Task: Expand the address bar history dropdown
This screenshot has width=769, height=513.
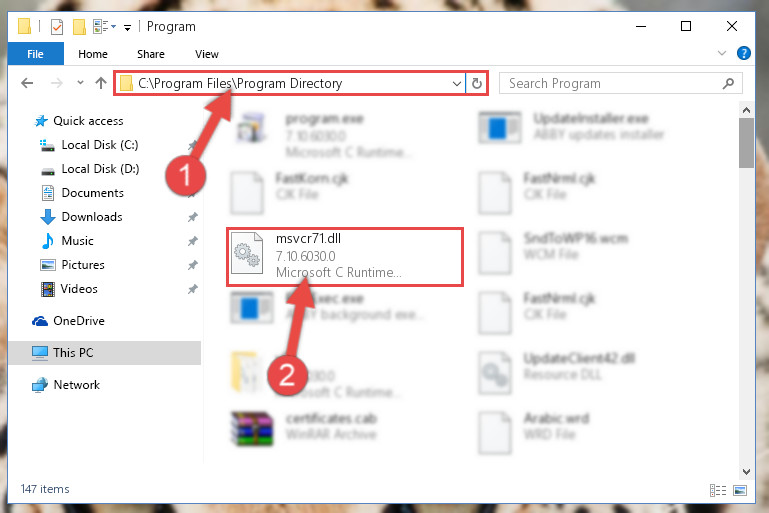Action: tap(457, 84)
